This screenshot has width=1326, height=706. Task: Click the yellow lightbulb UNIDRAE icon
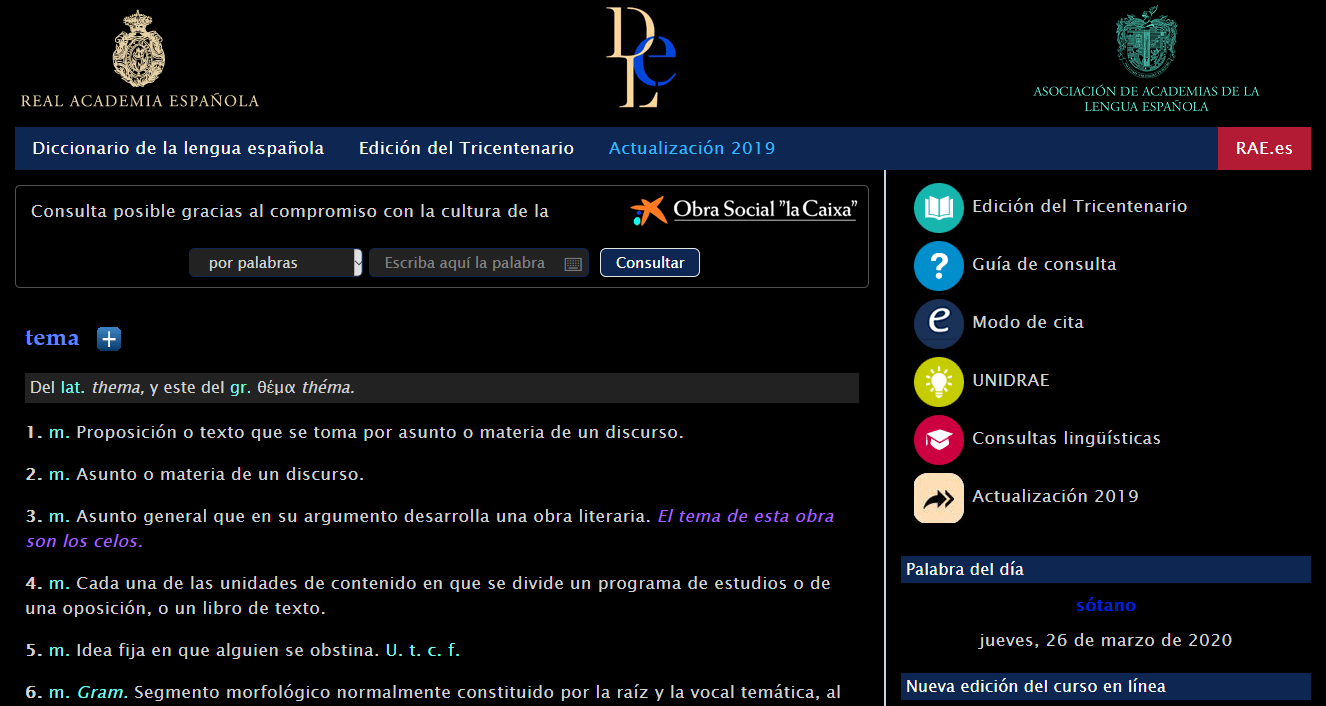tap(939, 381)
